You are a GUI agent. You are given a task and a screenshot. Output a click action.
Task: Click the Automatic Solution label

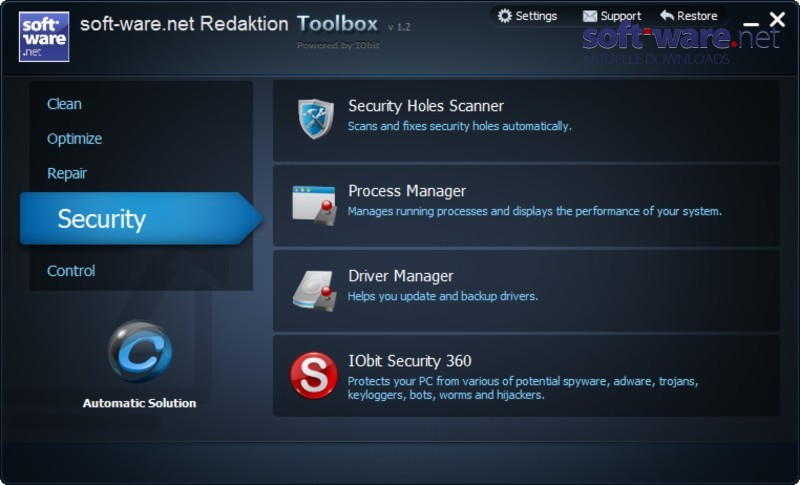(x=139, y=403)
